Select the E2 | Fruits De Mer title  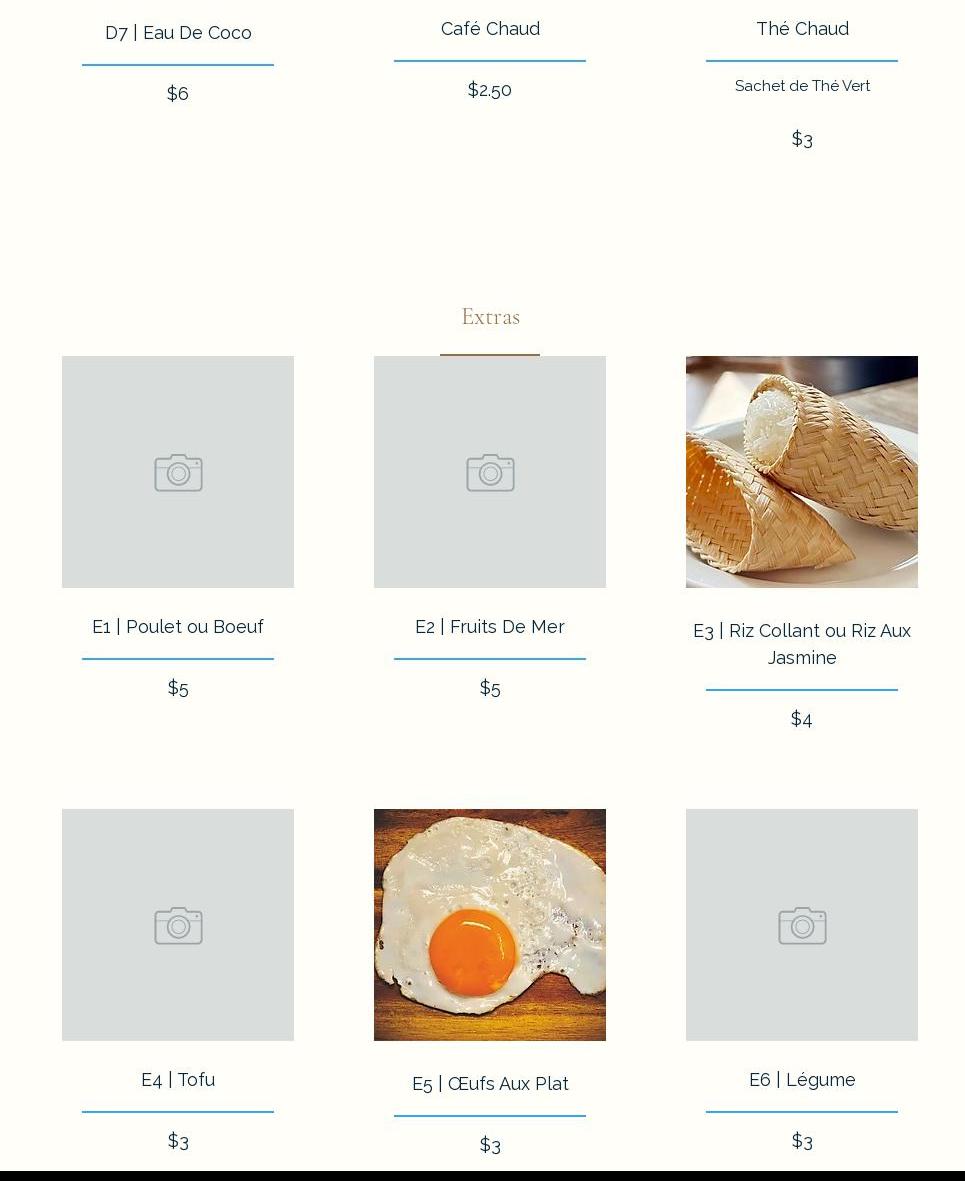(x=490, y=627)
